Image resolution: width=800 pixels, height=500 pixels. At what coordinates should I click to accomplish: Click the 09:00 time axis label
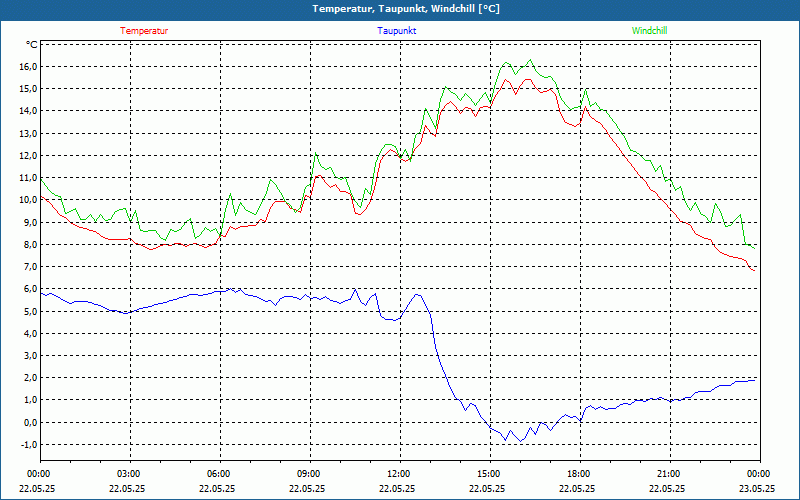coord(309,474)
